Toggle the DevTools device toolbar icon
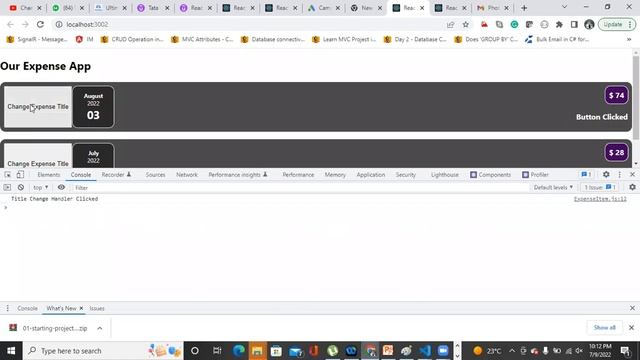 (x=20, y=175)
